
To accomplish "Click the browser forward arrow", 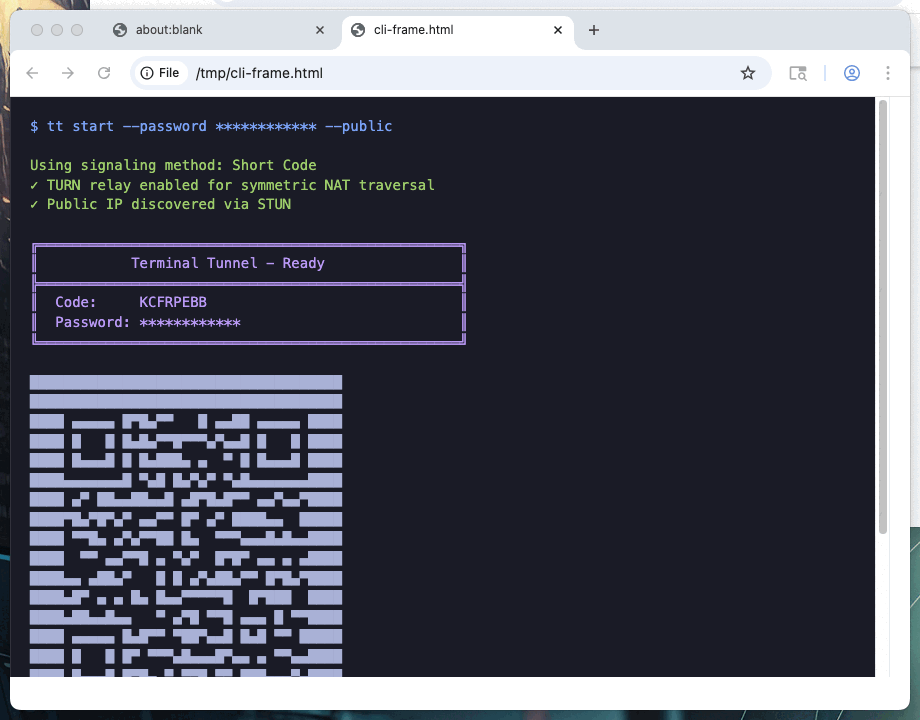I will point(68,73).
